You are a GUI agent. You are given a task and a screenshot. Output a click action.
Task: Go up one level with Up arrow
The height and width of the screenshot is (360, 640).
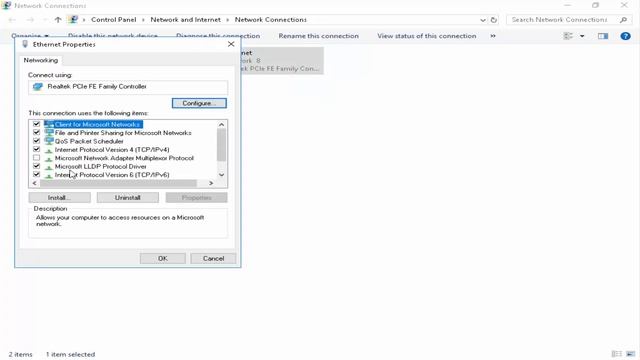click(58, 20)
